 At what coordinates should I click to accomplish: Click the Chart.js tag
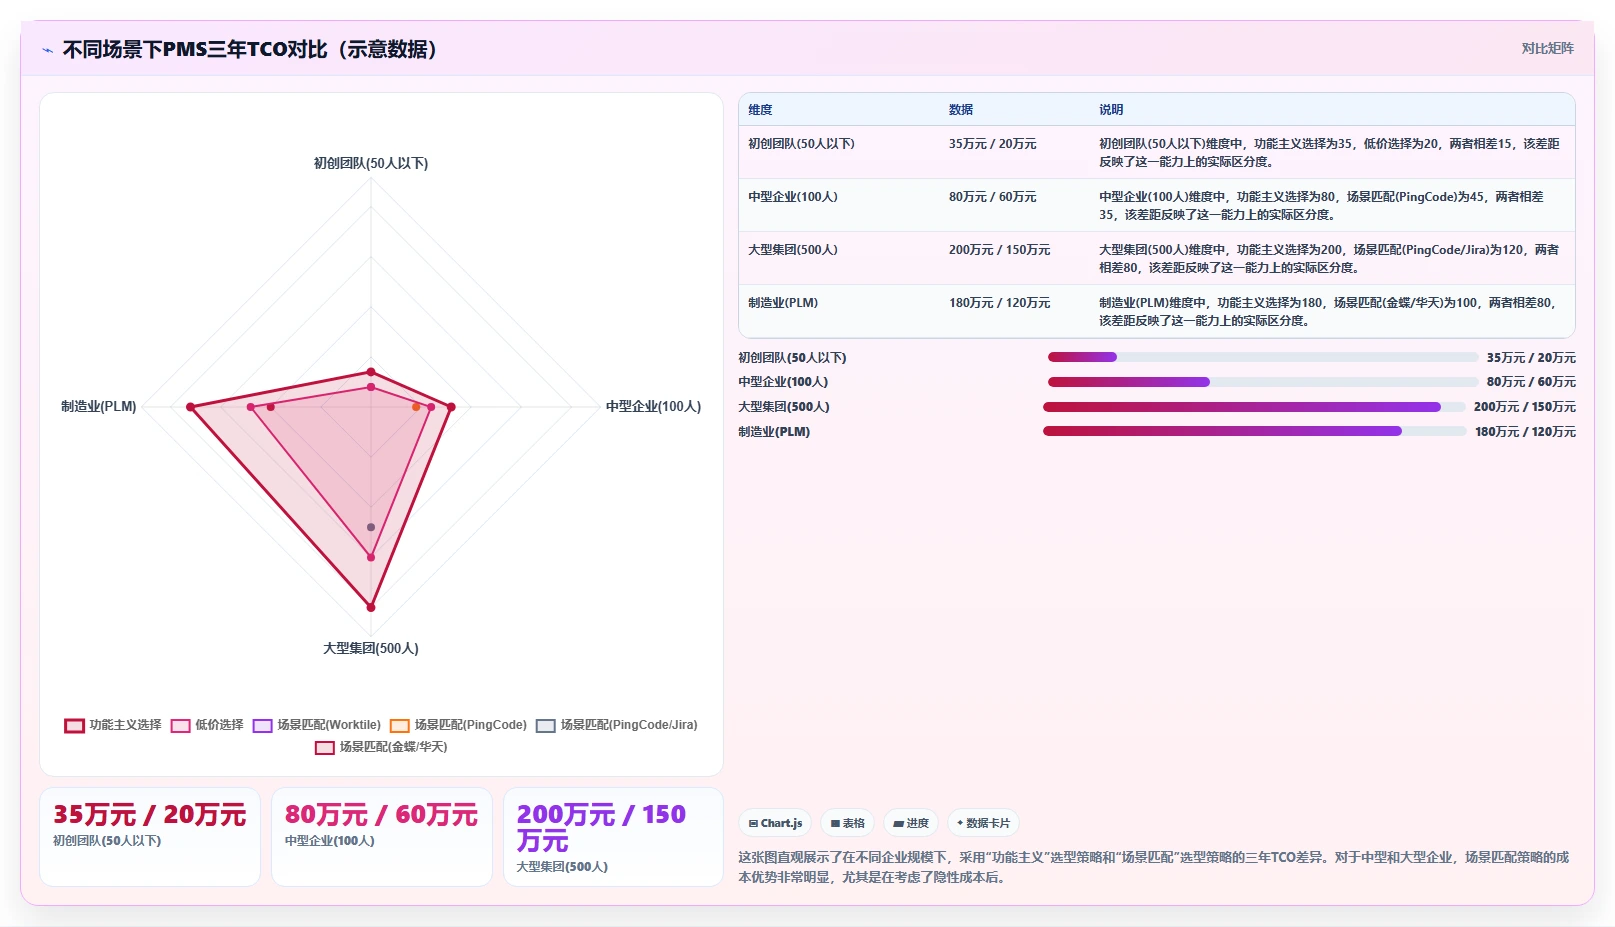(775, 823)
